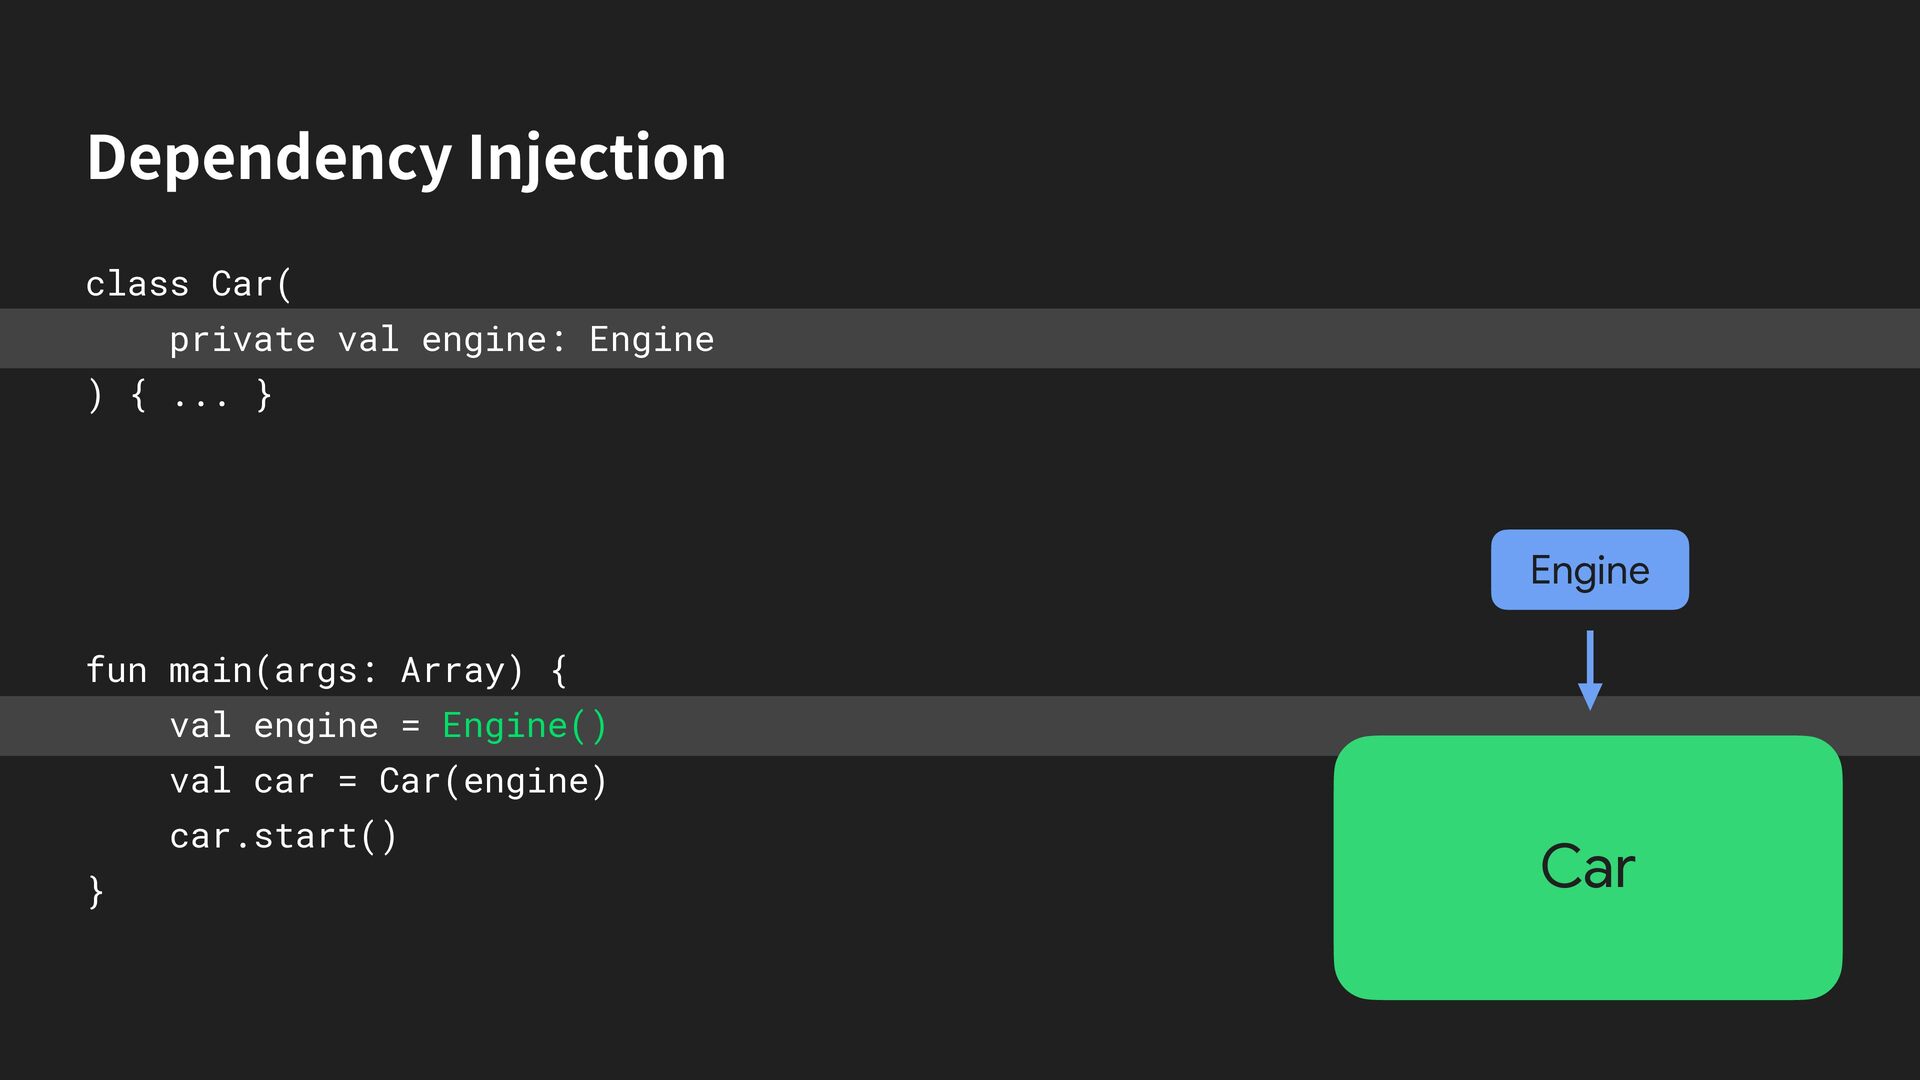Click the "class" keyword in the code

(x=137, y=285)
